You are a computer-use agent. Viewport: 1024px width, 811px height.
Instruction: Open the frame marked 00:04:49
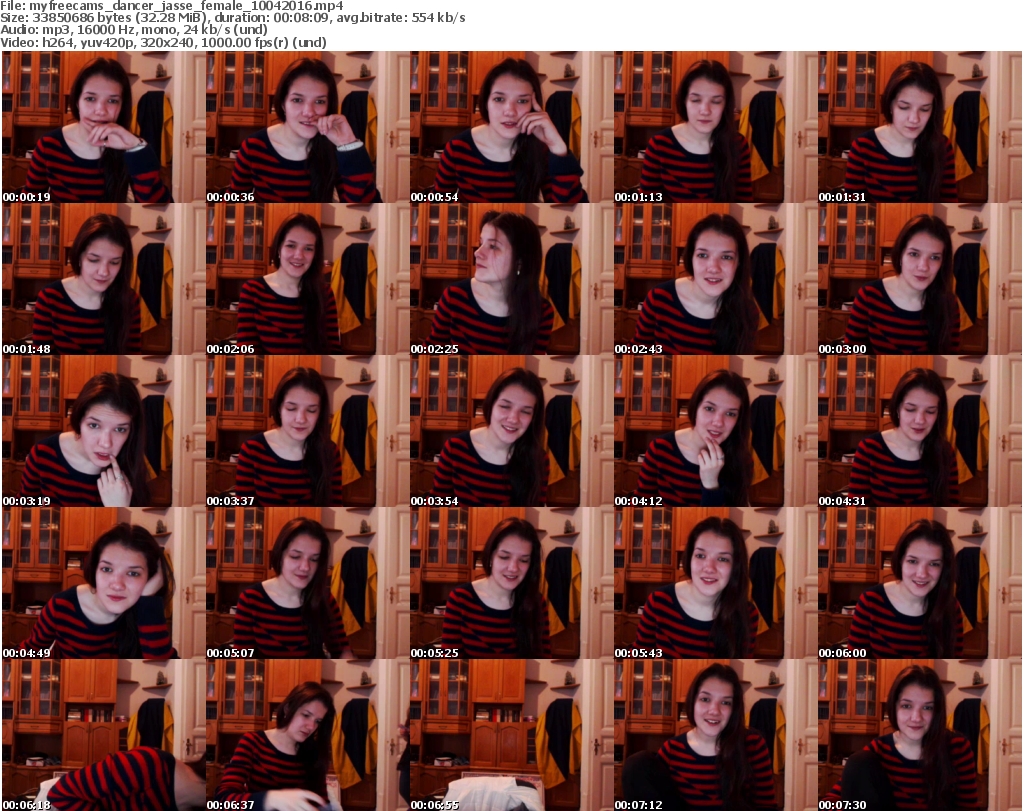click(103, 583)
